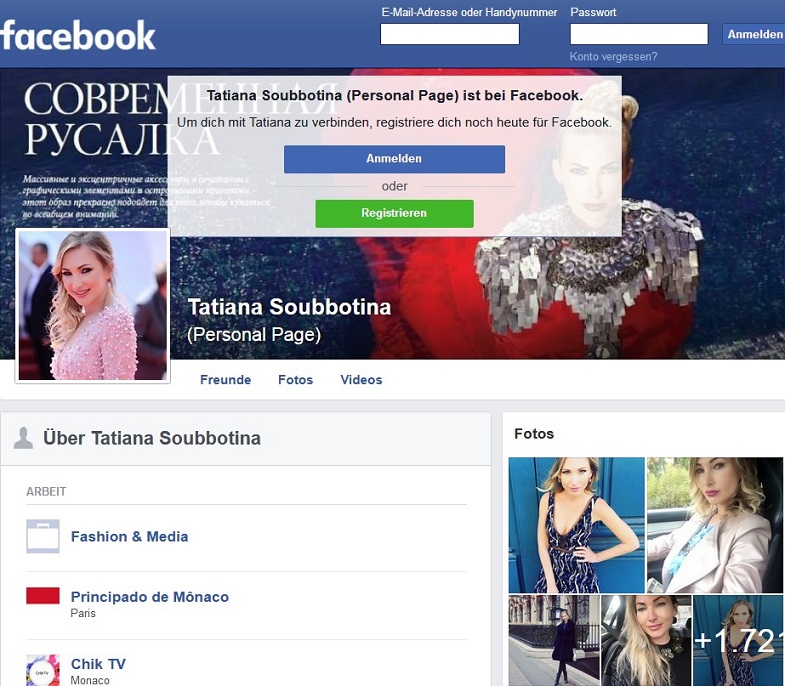Open the Freunde tab
Image resolution: width=785 pixels, height=686 pixels.
[x=225, y=380]
